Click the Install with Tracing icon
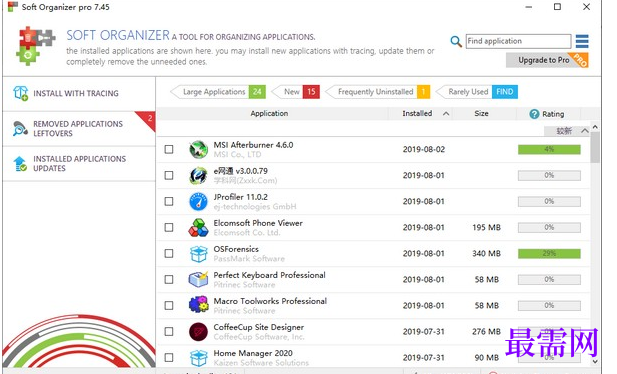 20,93
